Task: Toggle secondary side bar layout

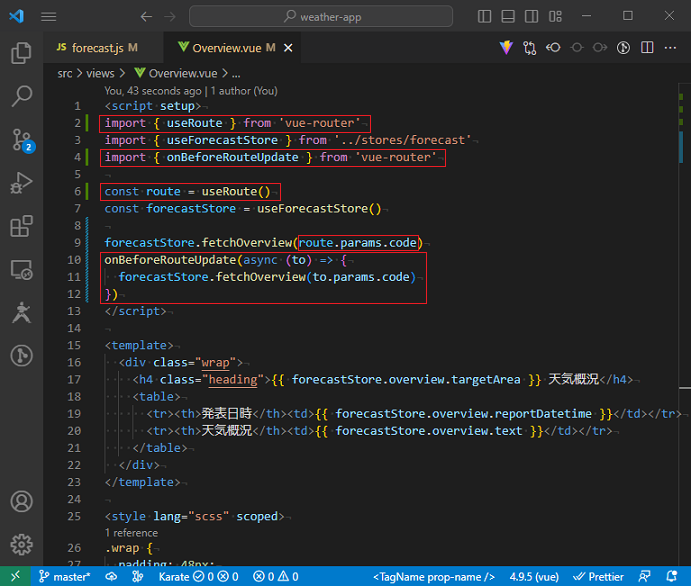Action: pos(531,17)
